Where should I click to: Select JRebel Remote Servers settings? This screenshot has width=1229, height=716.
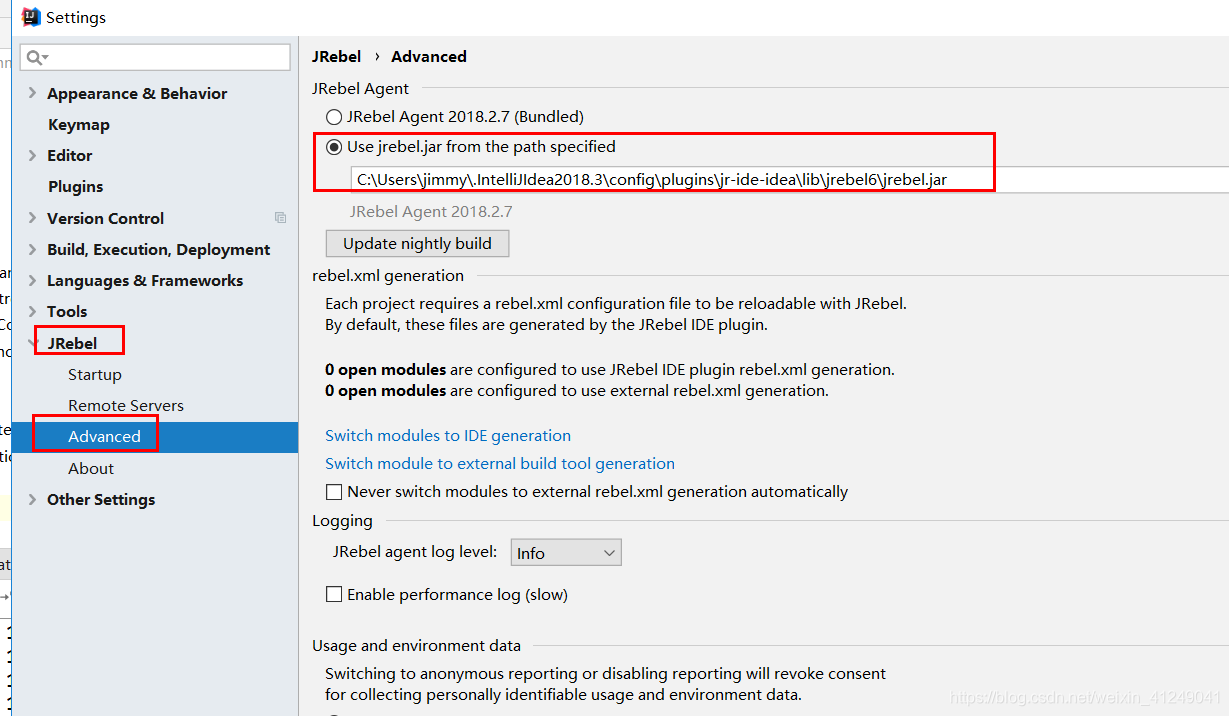click(x=126, y=406)
